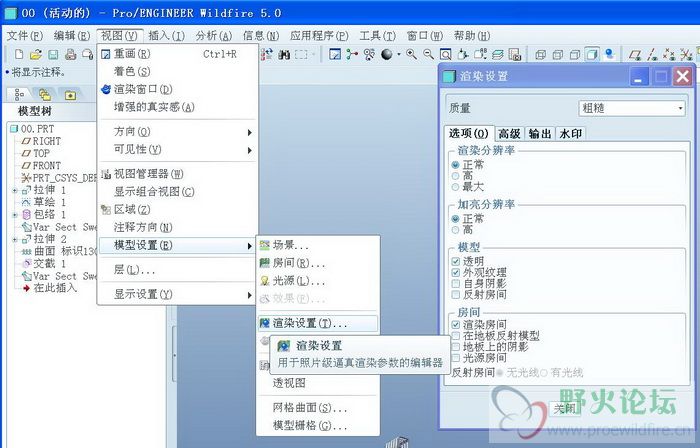
Task: Switch to Hidden Line display icon
Action: (x=558, y=54)
